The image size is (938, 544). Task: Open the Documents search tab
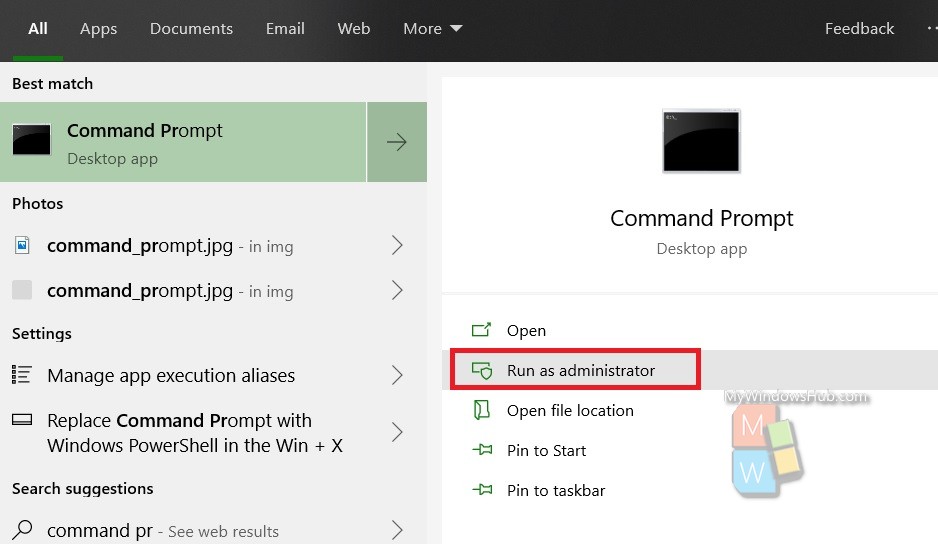(191, 29)
